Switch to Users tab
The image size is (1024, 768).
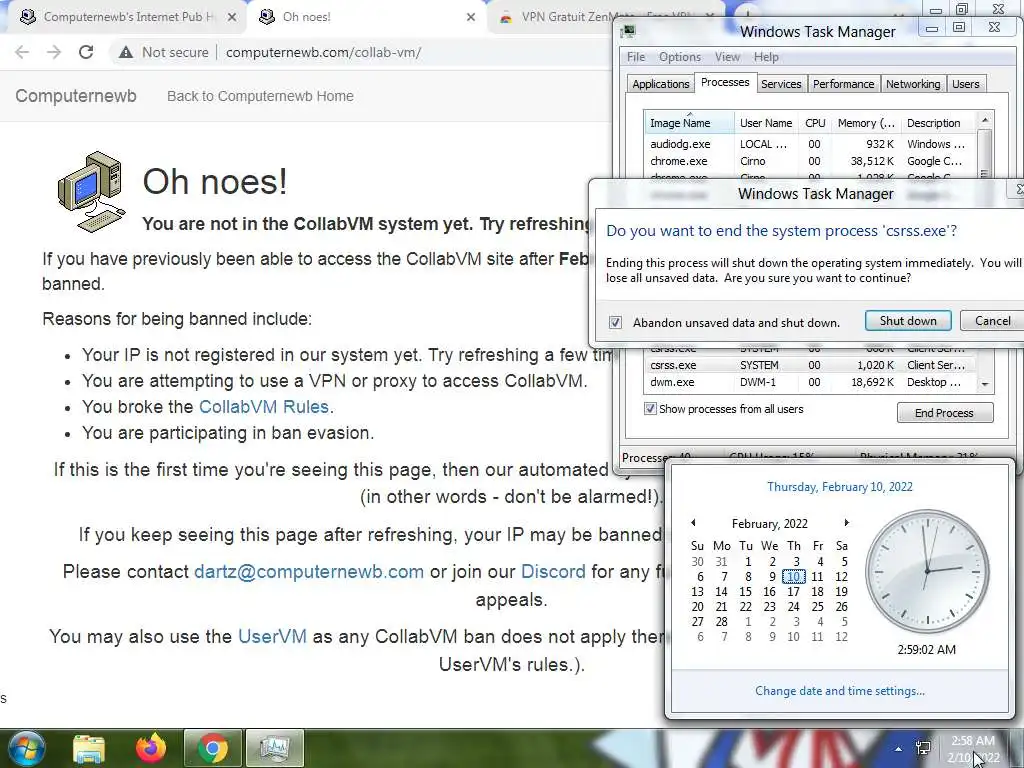[965, 84]
